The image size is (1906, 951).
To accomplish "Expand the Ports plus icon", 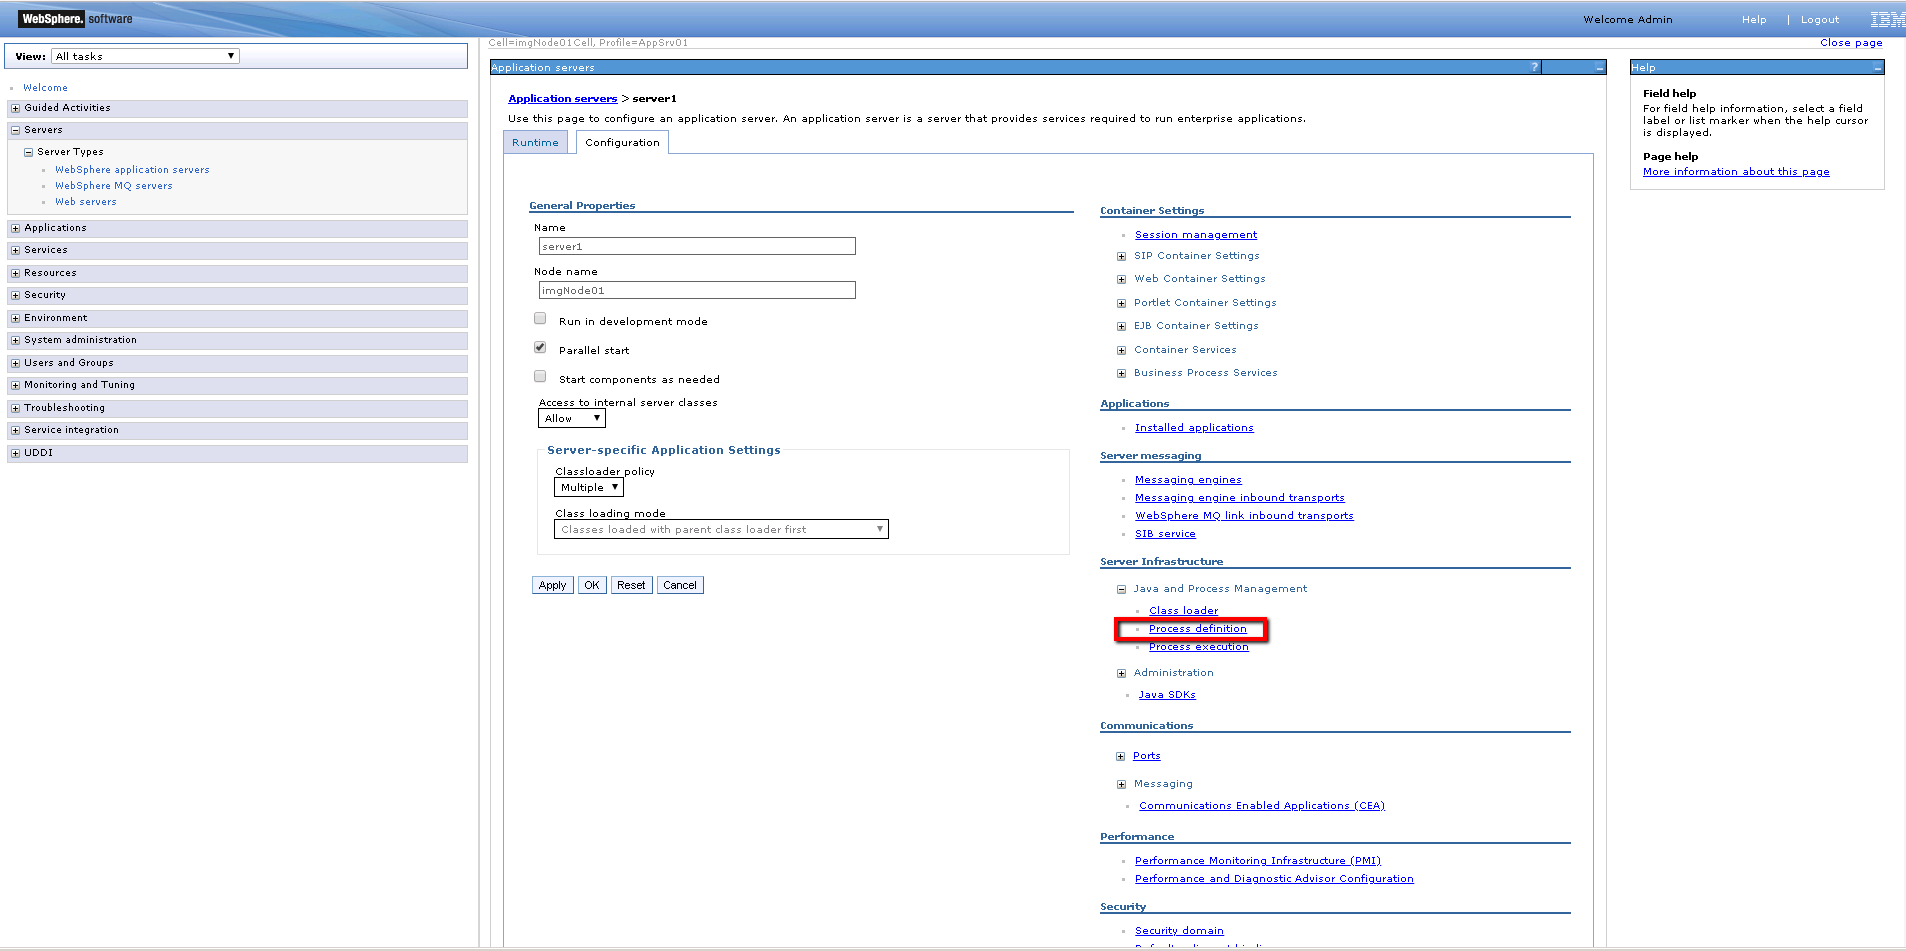I will click(1121, 756).
